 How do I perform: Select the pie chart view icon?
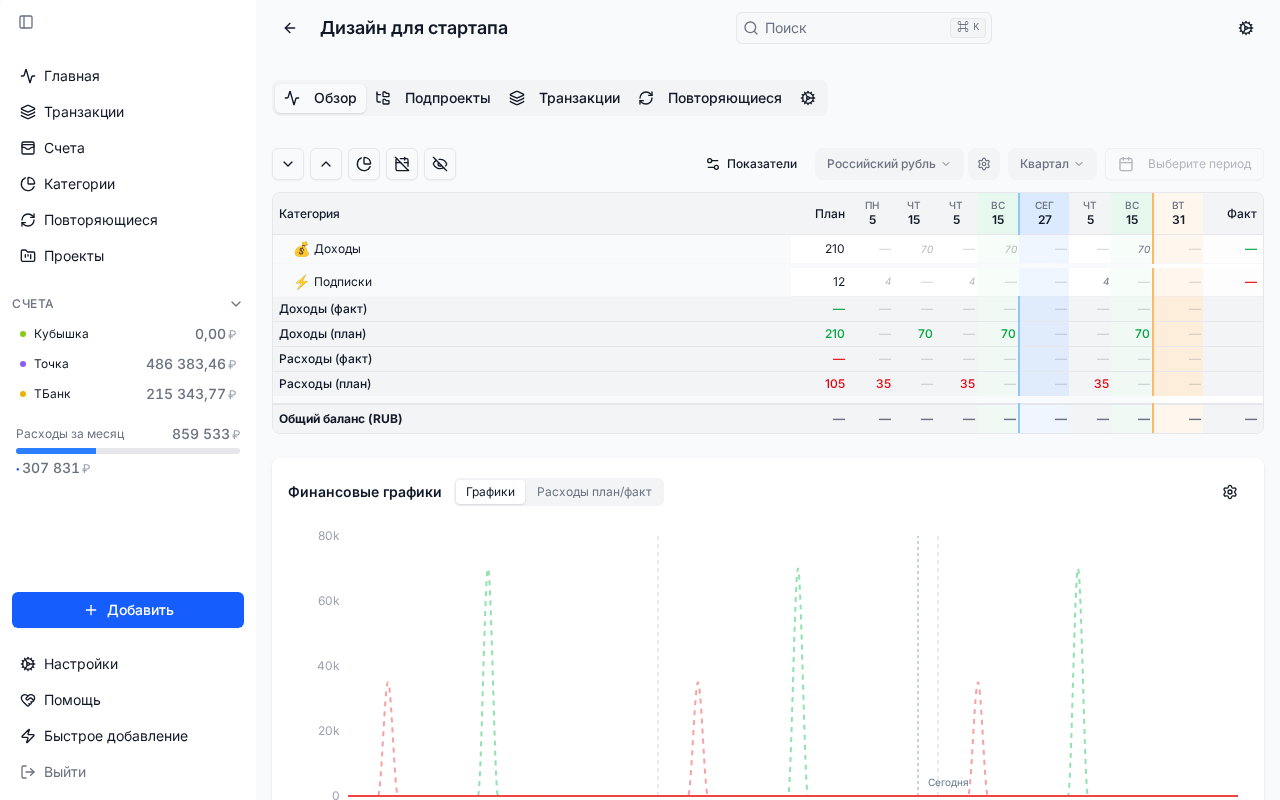pyautogui.click(x=364, y=164)
